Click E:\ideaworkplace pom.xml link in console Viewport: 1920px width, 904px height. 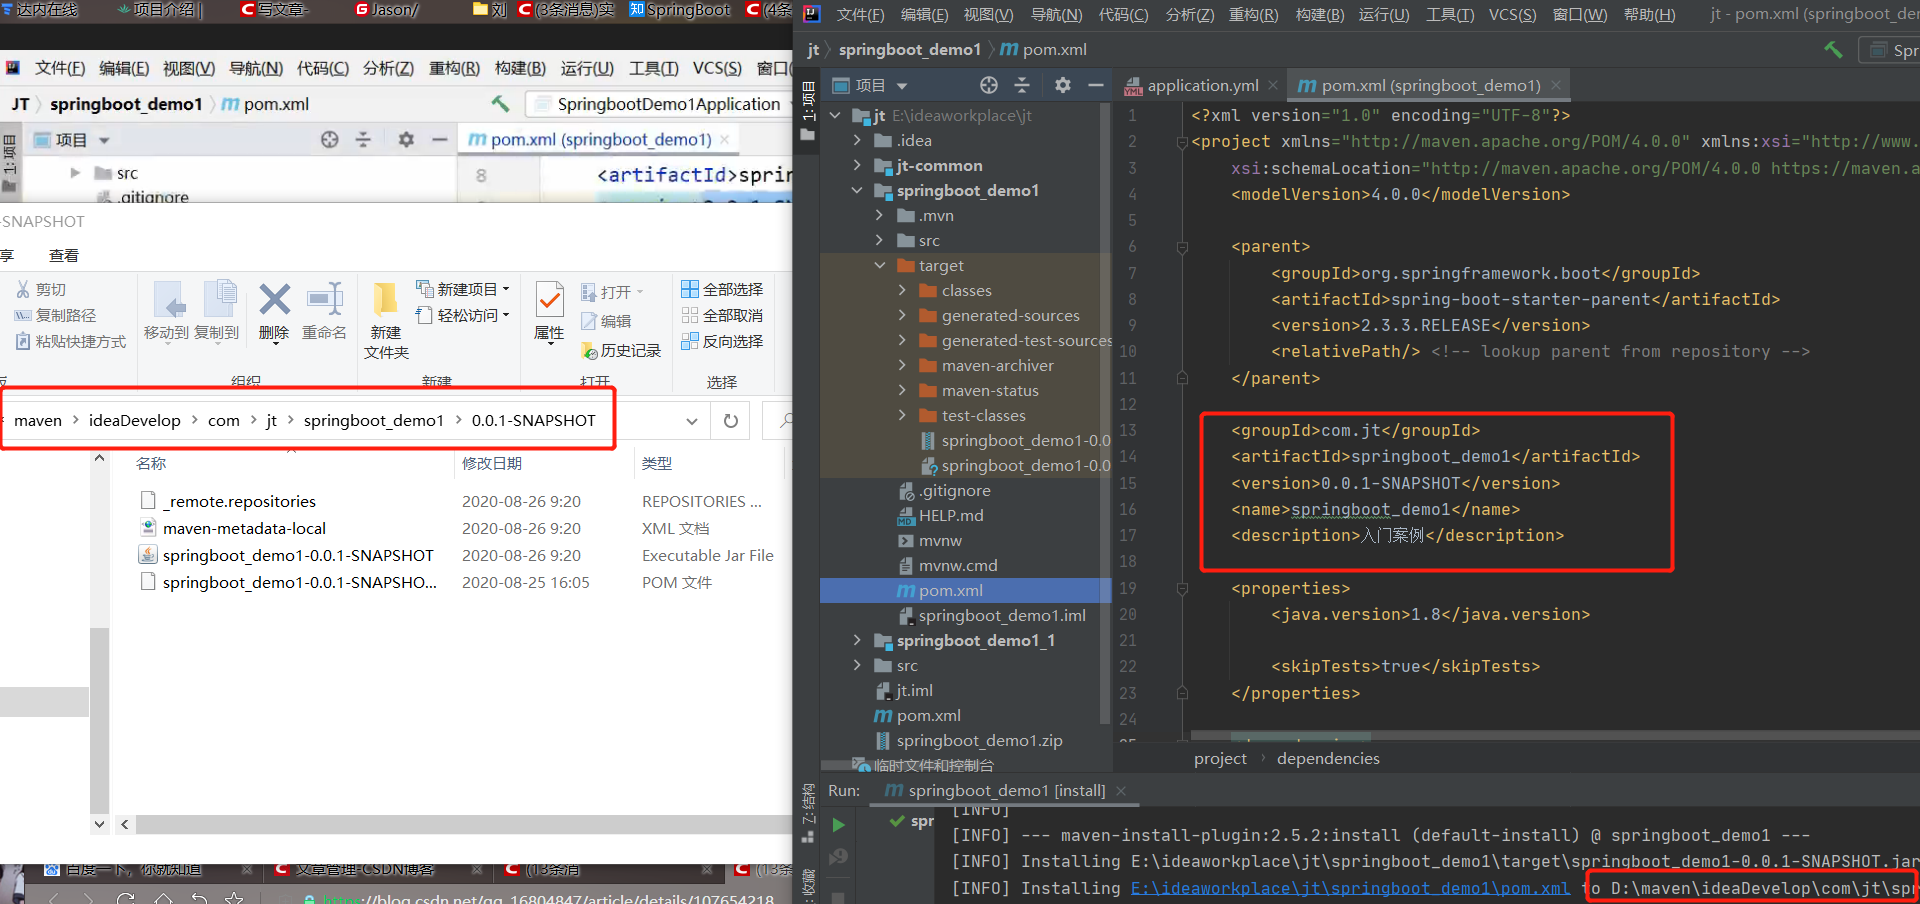tap(1350, 888)
